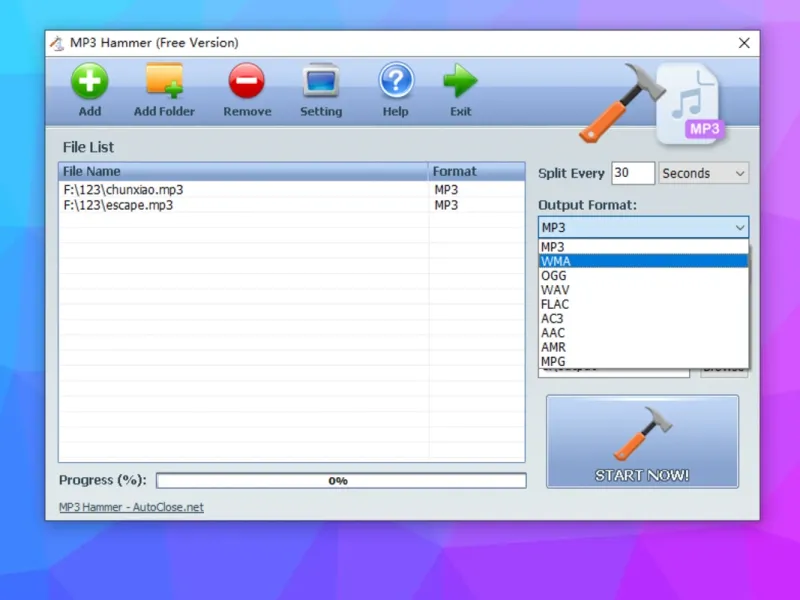The width and height of the screenshot is (800, 600).
Task: Close the MP3 Hammer window
Action: [744, 43]
